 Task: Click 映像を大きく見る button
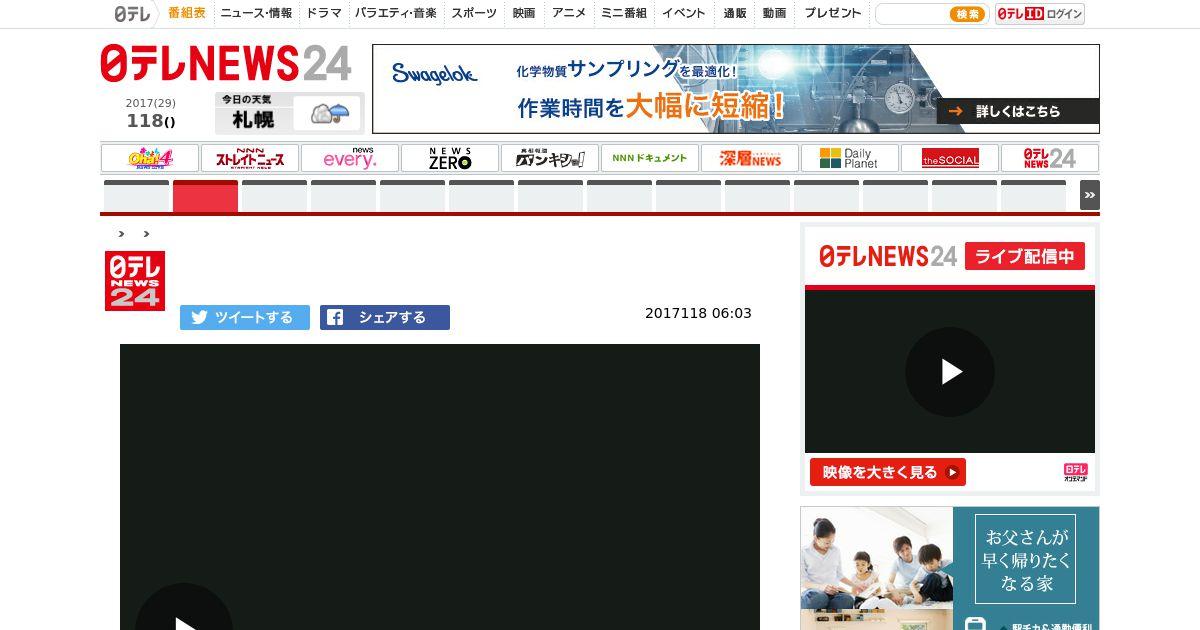888,472
